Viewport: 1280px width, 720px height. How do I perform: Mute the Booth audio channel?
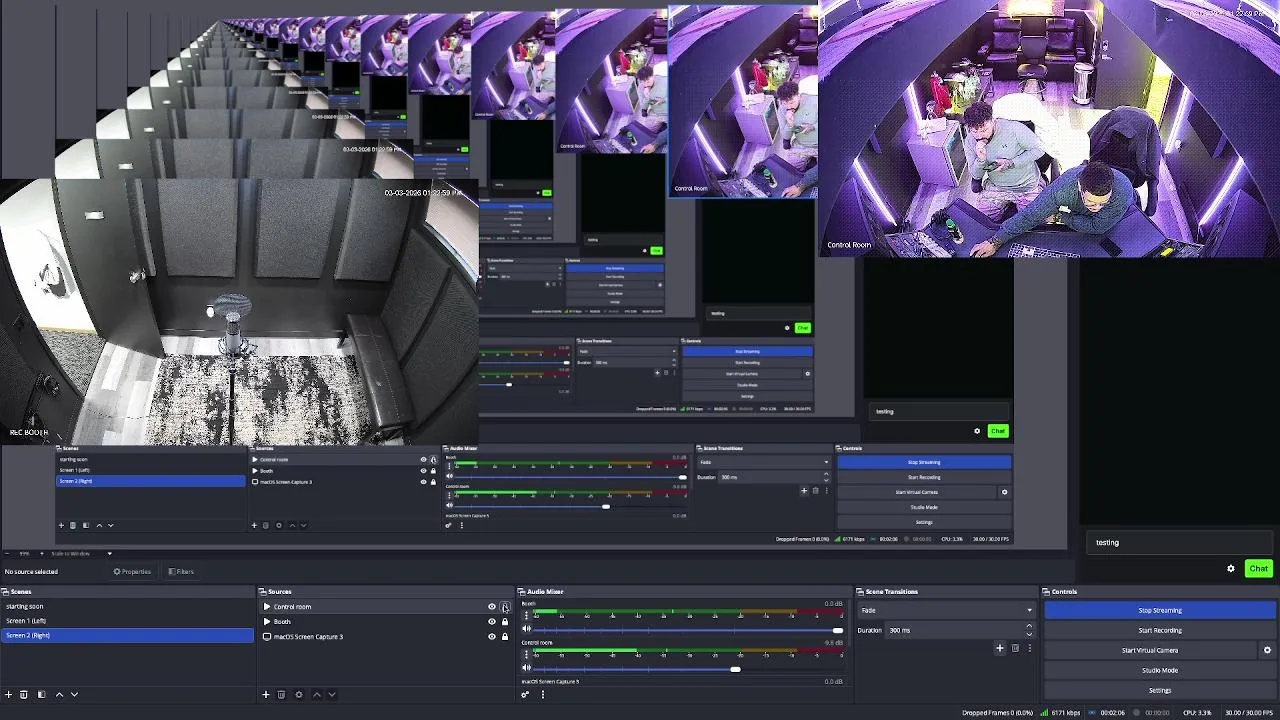coord(527,629)
